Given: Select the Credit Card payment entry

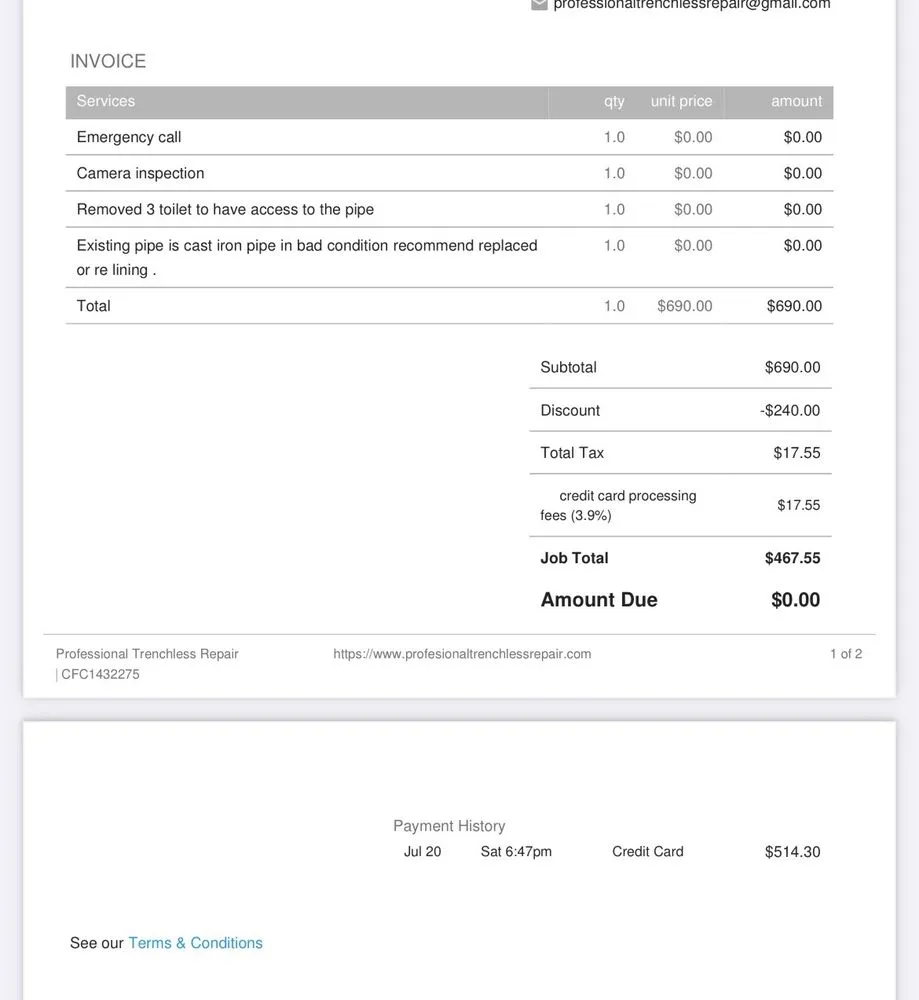Looking at the screenshot, I should coord(648,852).
